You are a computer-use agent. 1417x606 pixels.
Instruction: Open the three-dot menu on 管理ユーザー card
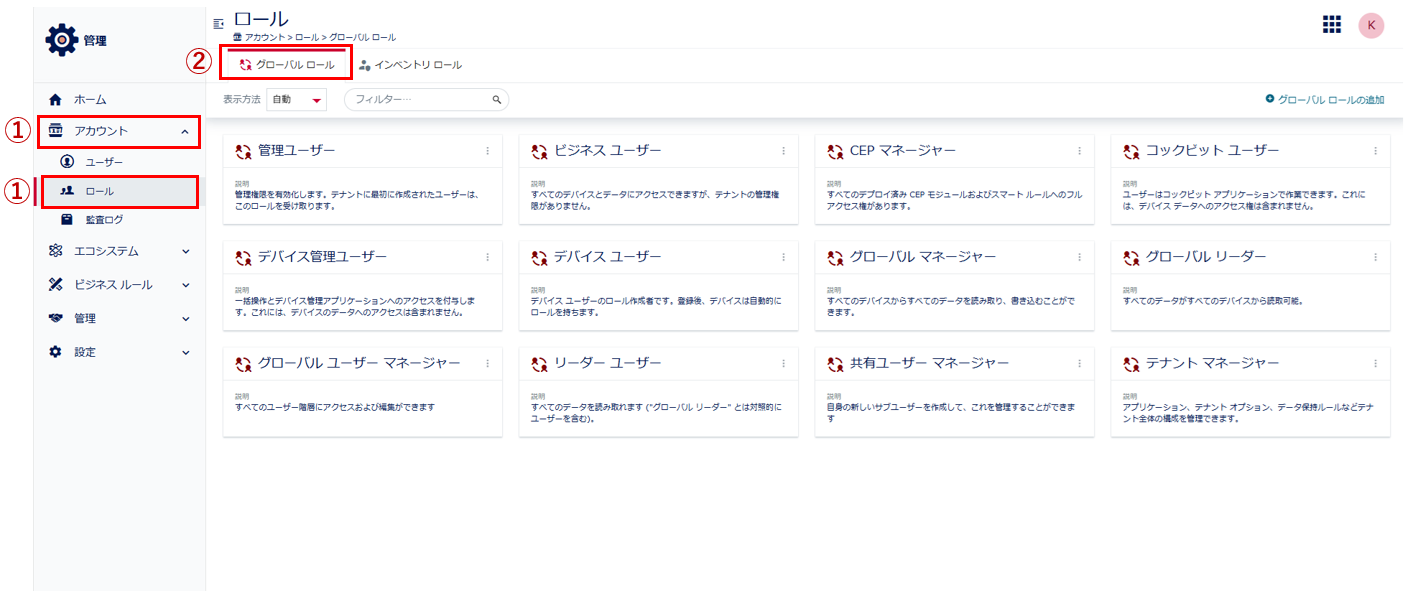pyautogui.click(x=488, y=151)
